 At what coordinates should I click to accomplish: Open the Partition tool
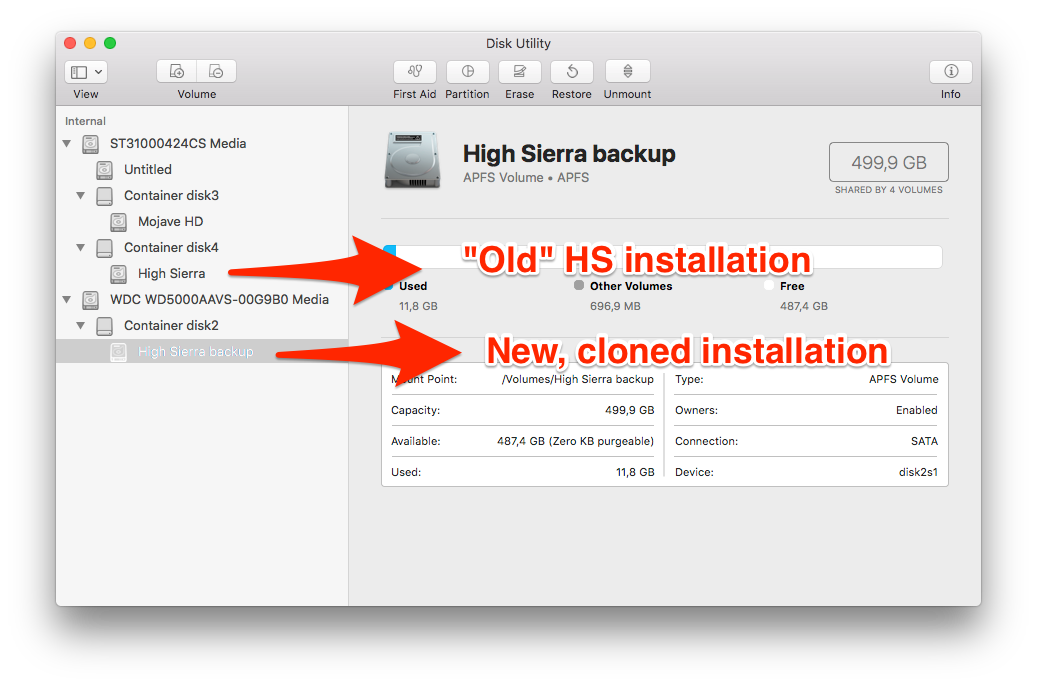click(x=468, y=71)
